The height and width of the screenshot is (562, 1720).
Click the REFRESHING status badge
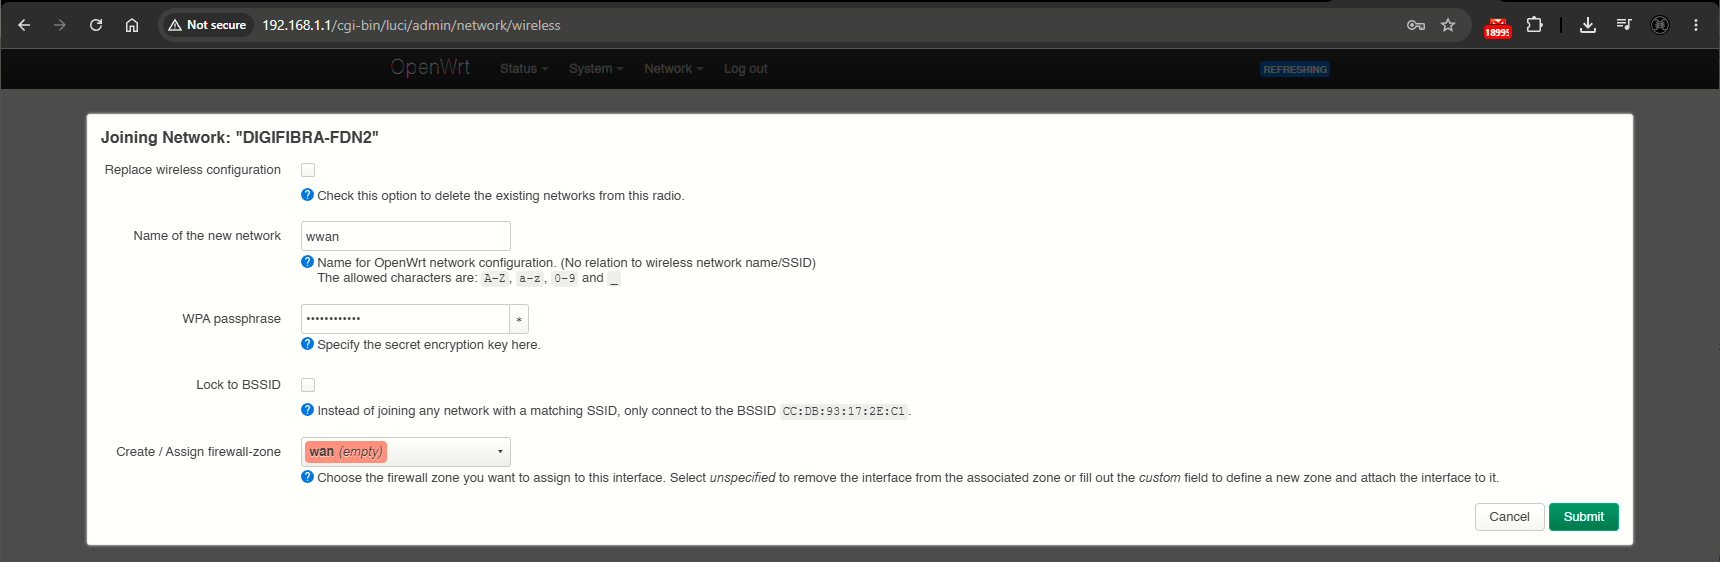[x=1295, y=70]
